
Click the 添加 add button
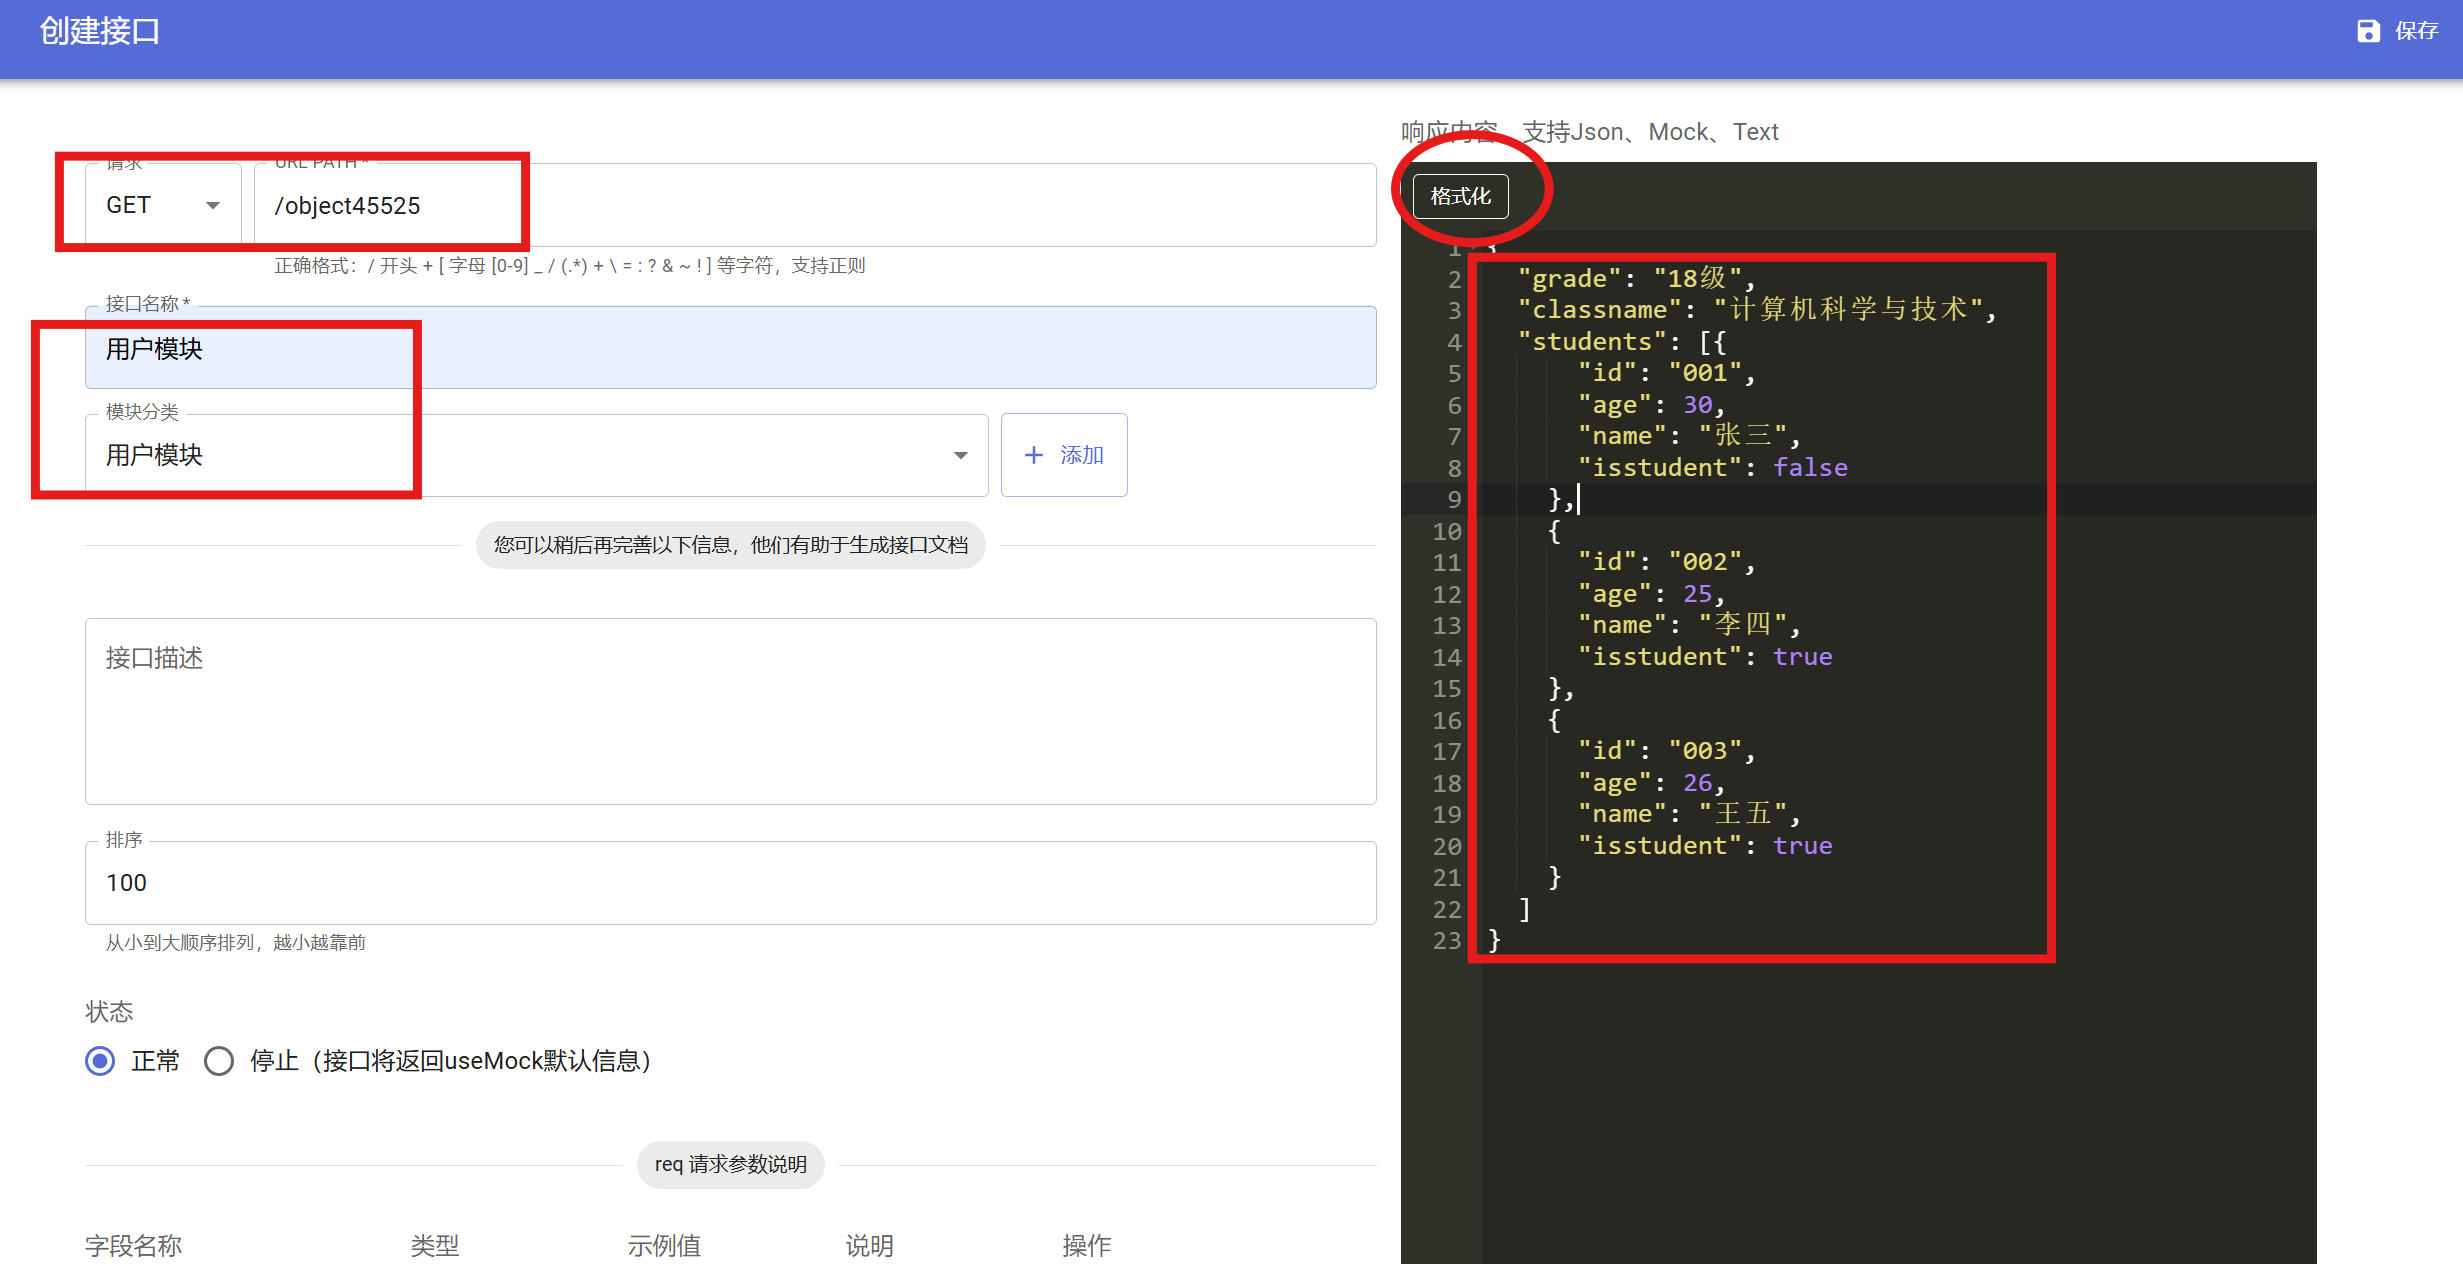coord(1064,455)
